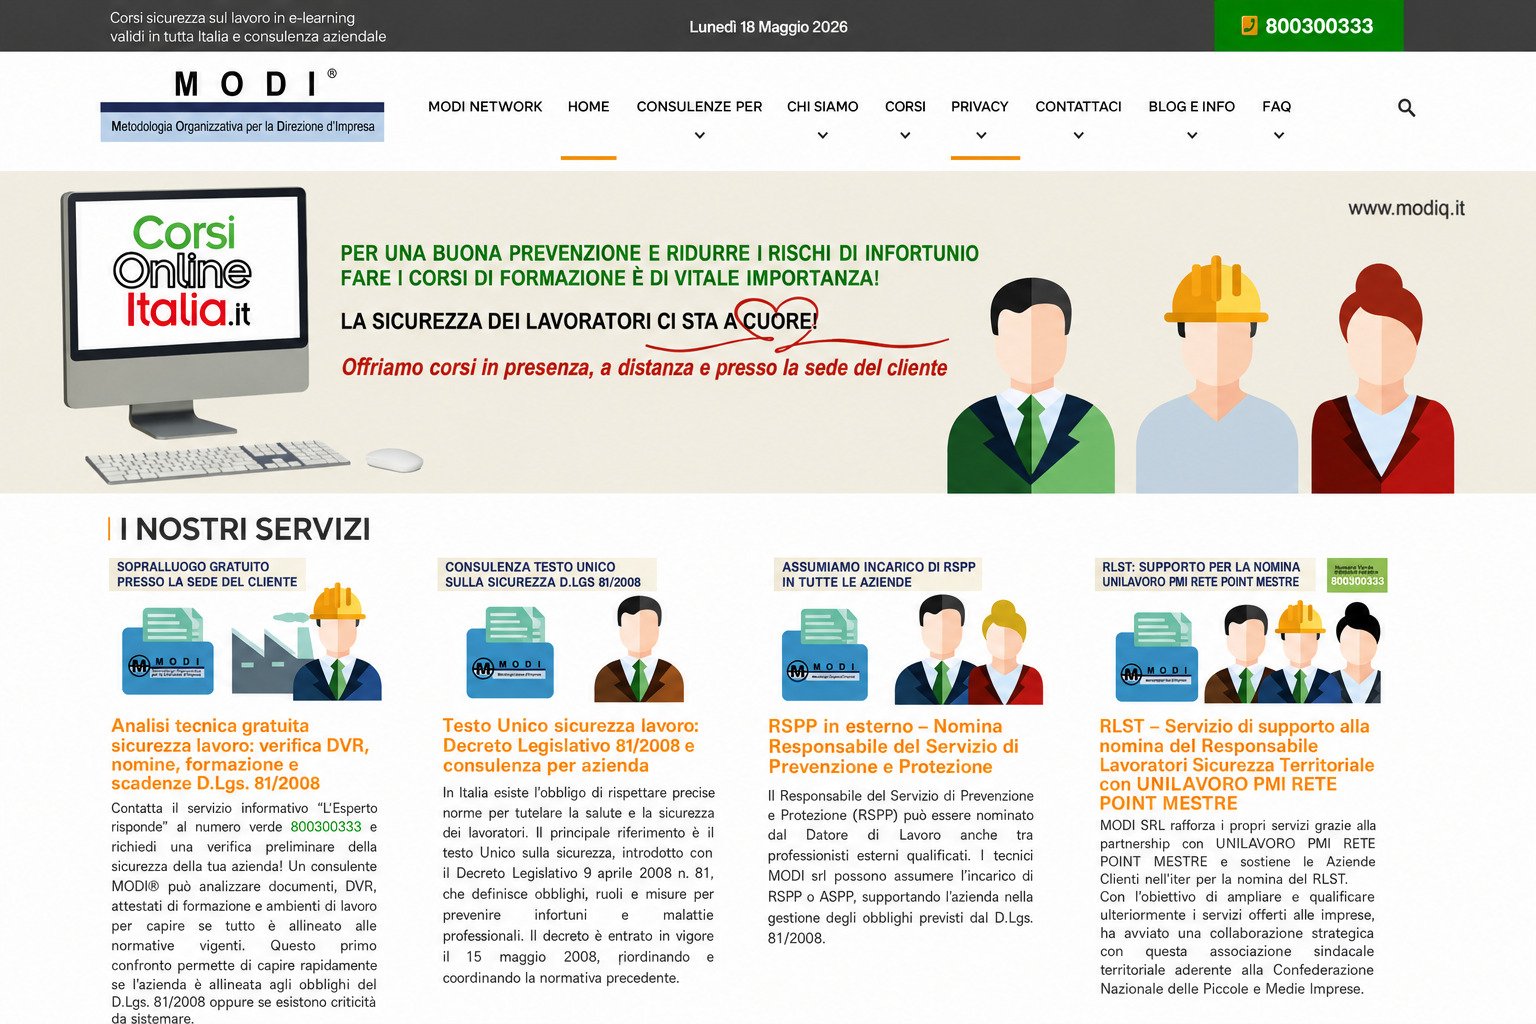Click the green 800300333 link in text
This screenshot has height=1024, width=1536.
[x=326, y=827]
